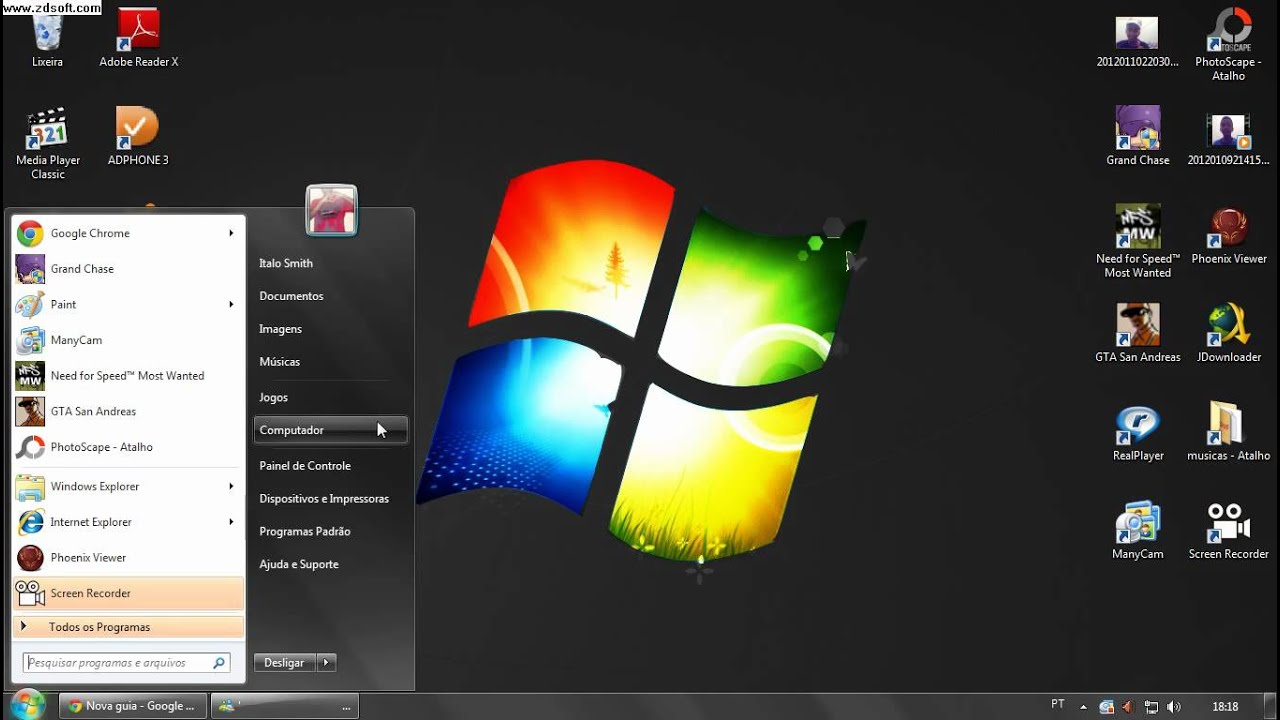Open 2012011022030 video file thumbnail

coord(1137,41)
